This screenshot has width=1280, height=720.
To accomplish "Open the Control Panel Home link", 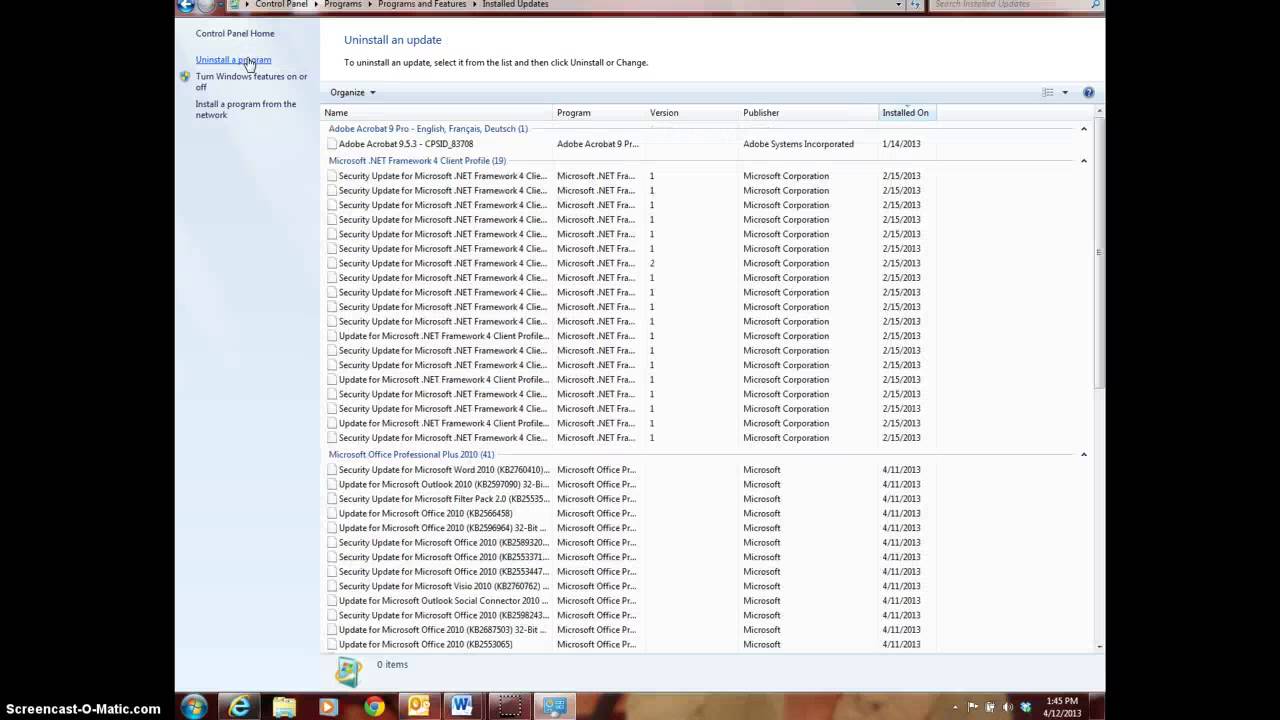I will 235,34.
